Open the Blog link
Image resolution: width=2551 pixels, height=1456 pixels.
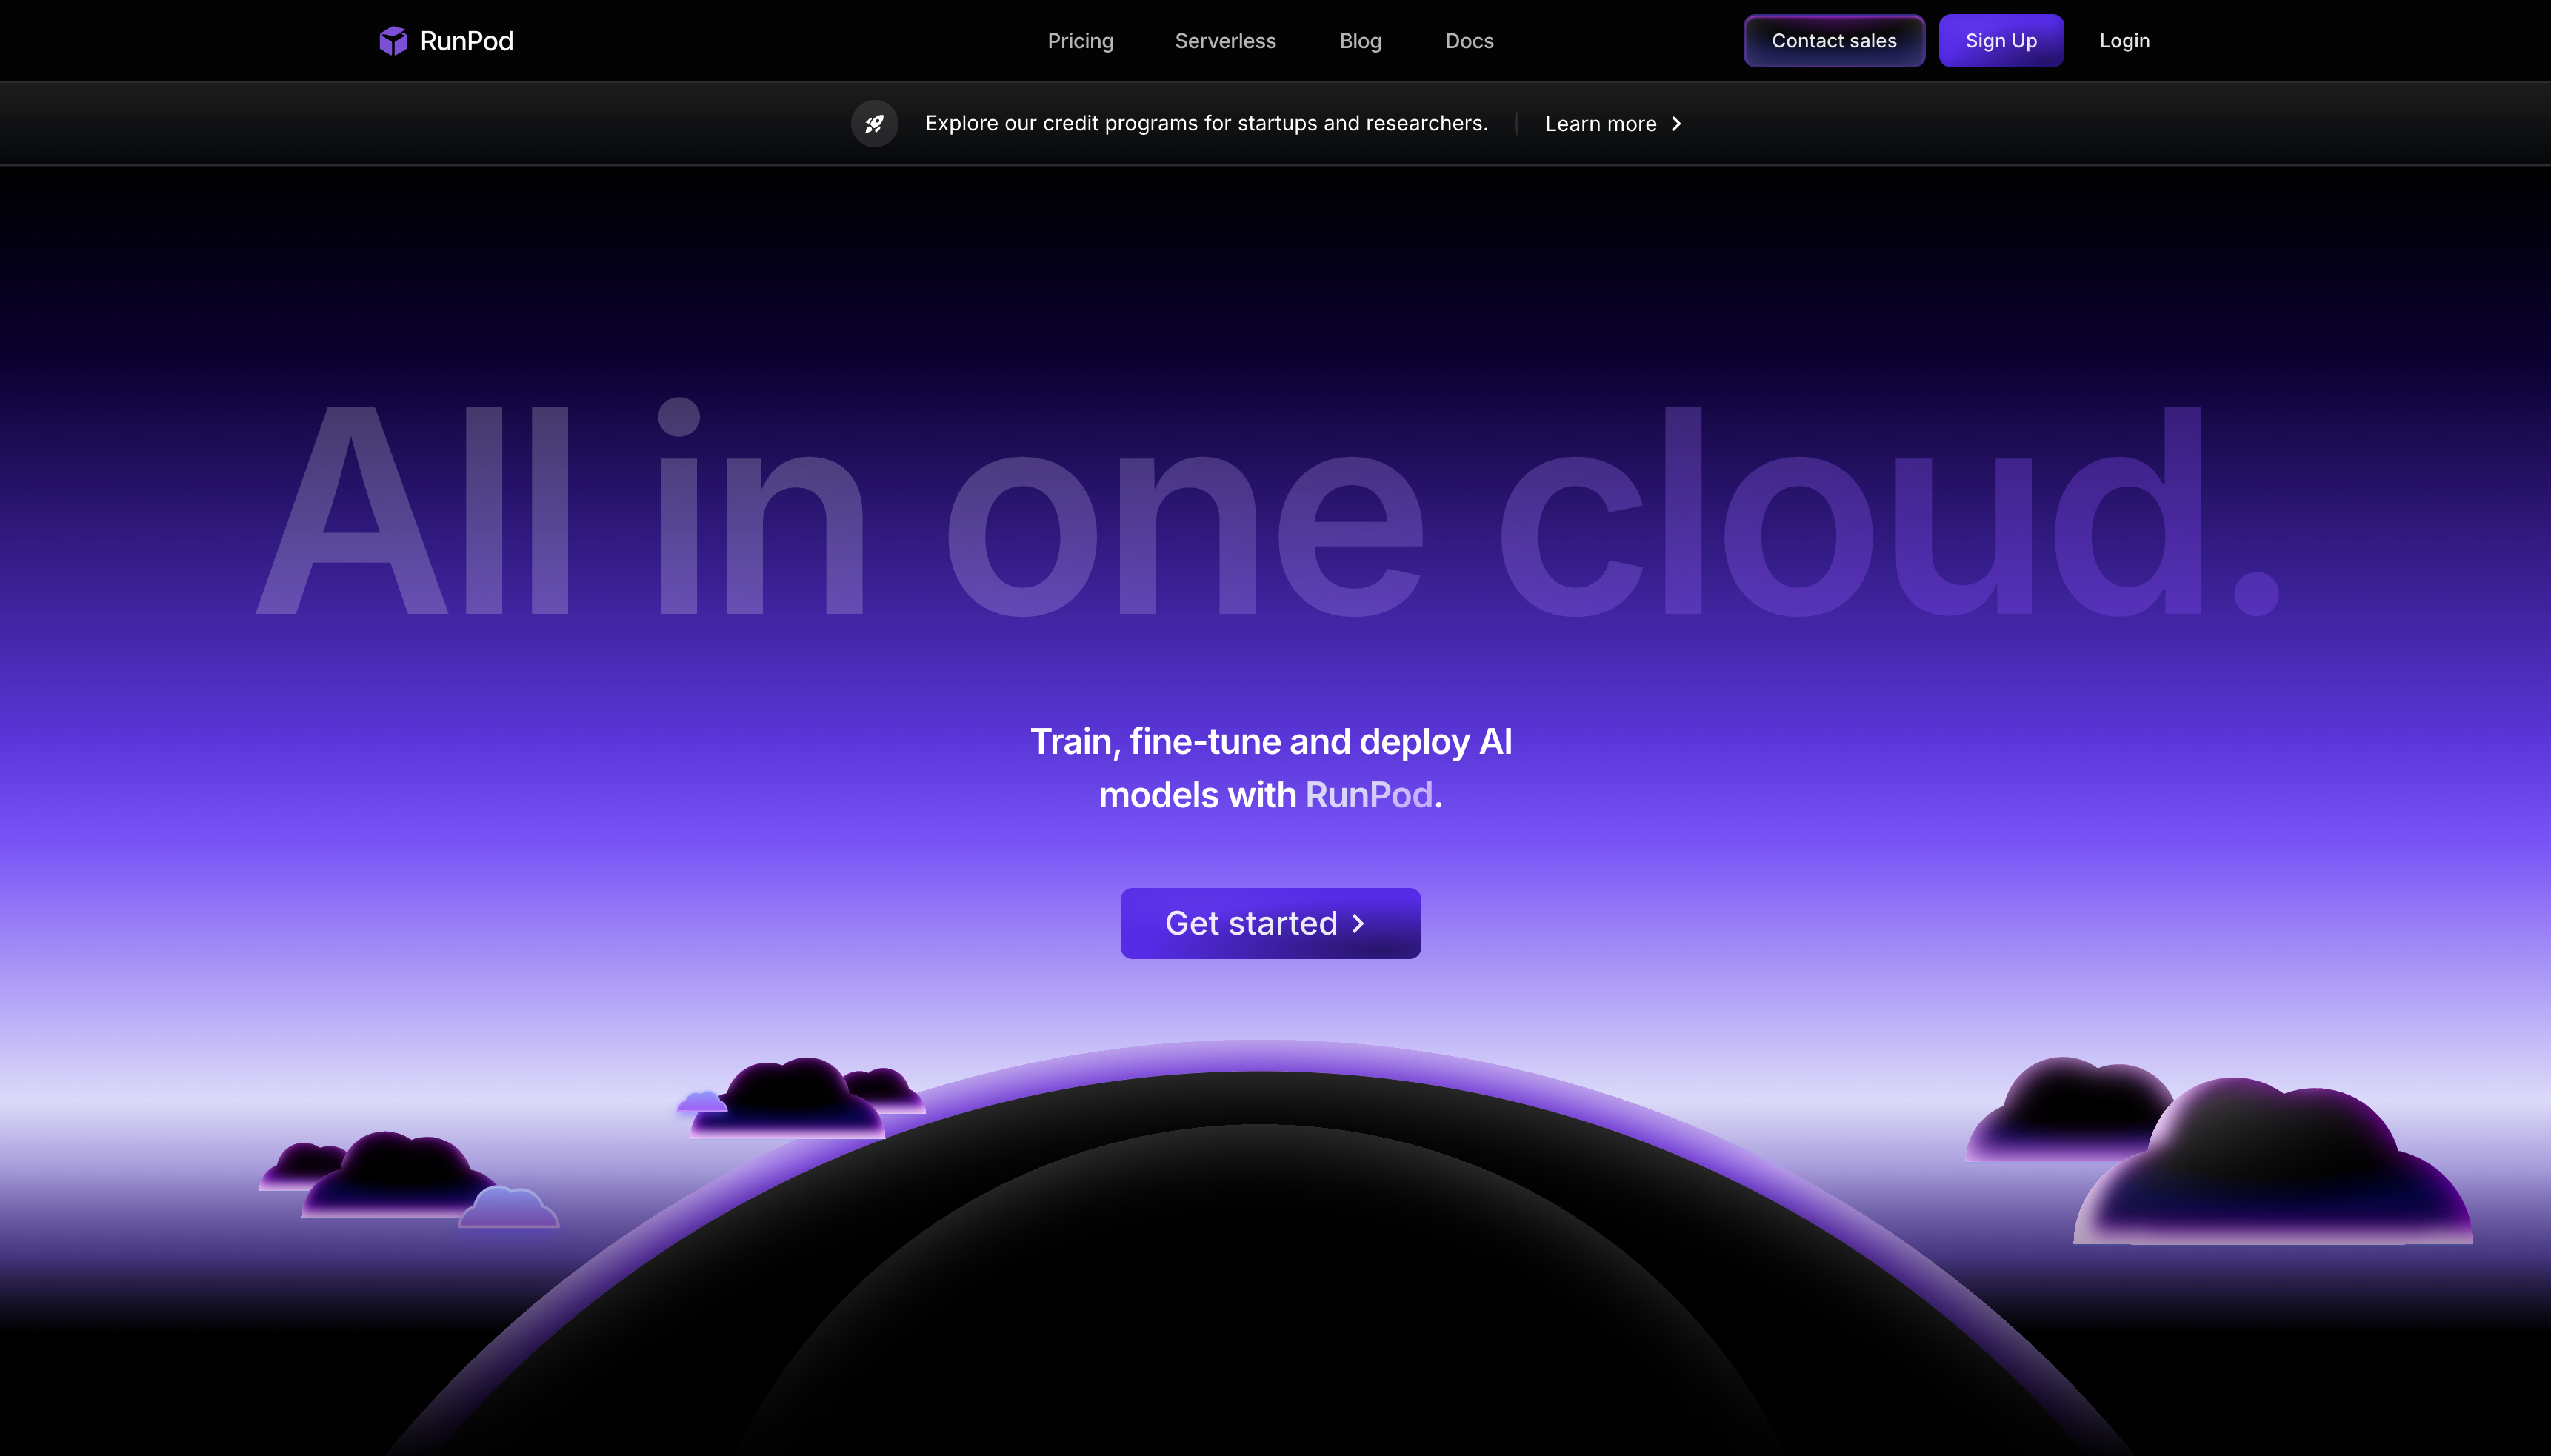[x=1360, y=41]
